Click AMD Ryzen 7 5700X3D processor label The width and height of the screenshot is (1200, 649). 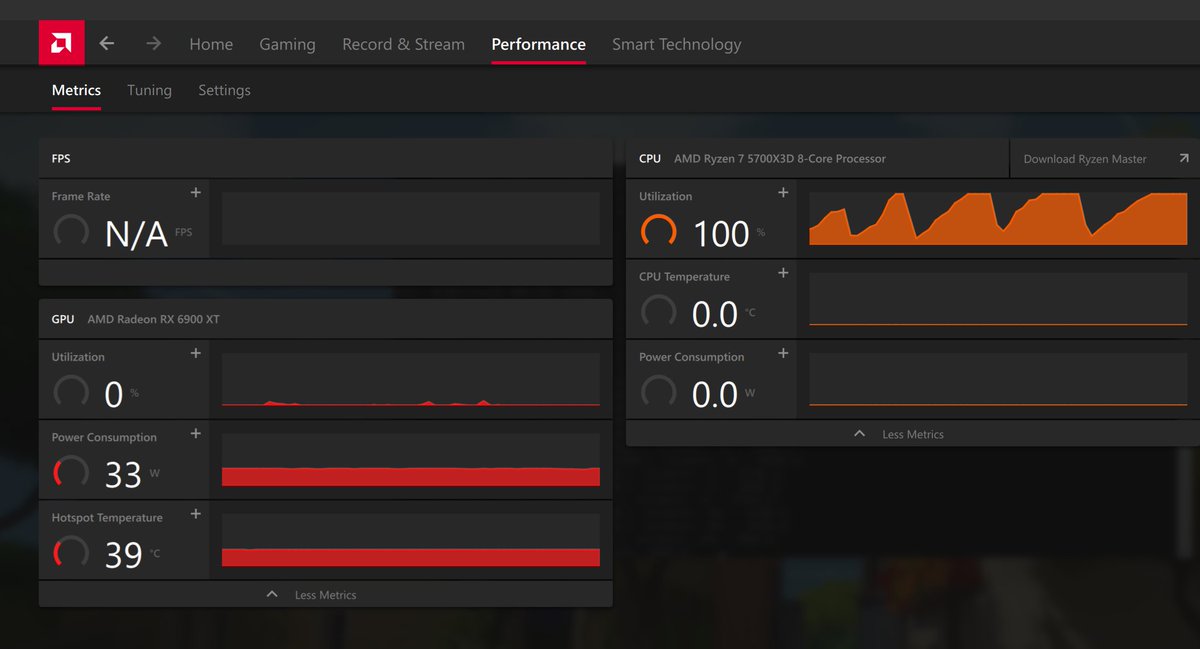[x=780, y=158]
